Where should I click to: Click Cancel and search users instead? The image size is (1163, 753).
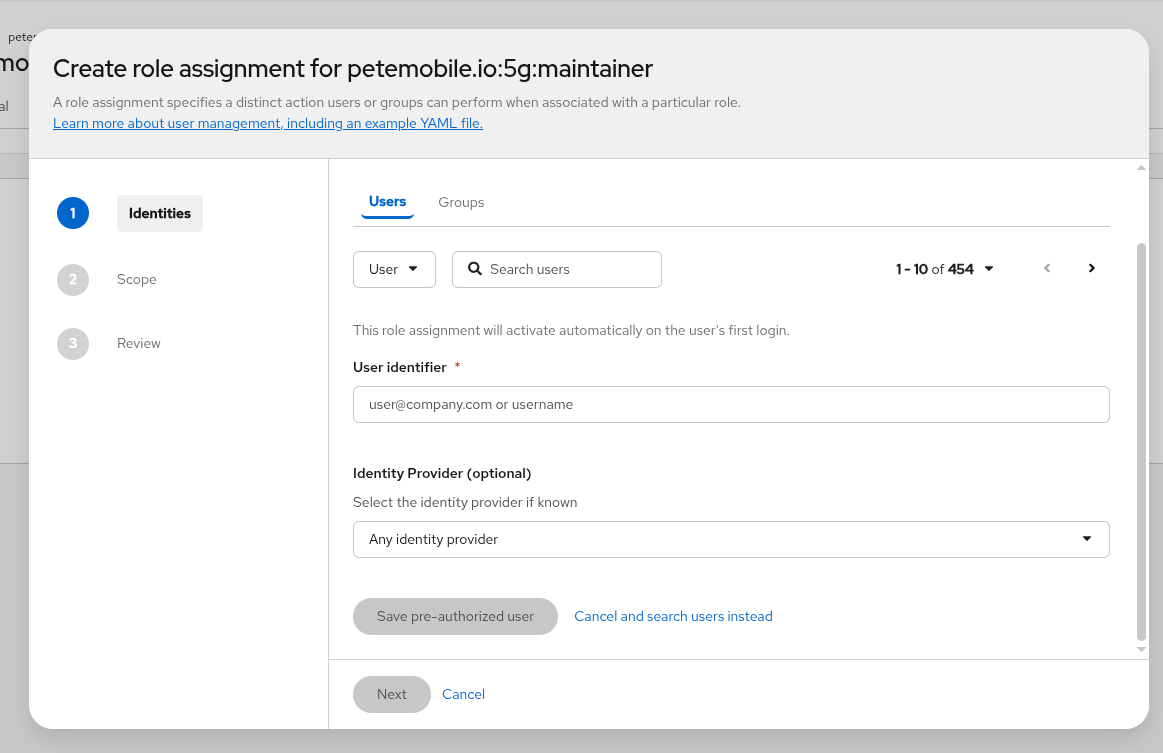pos(673,616)
